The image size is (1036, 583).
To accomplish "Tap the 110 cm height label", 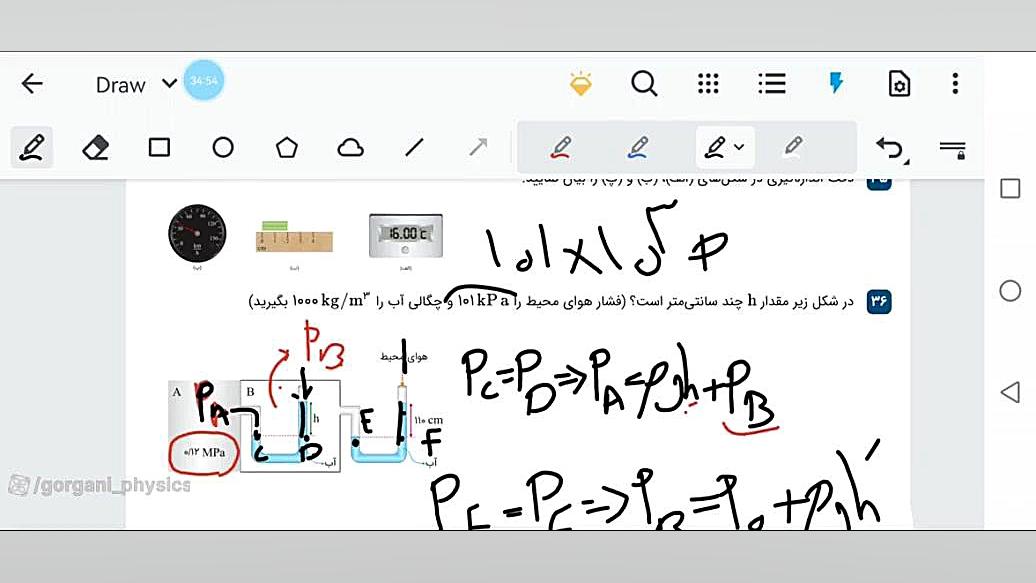I will (428, 420).
